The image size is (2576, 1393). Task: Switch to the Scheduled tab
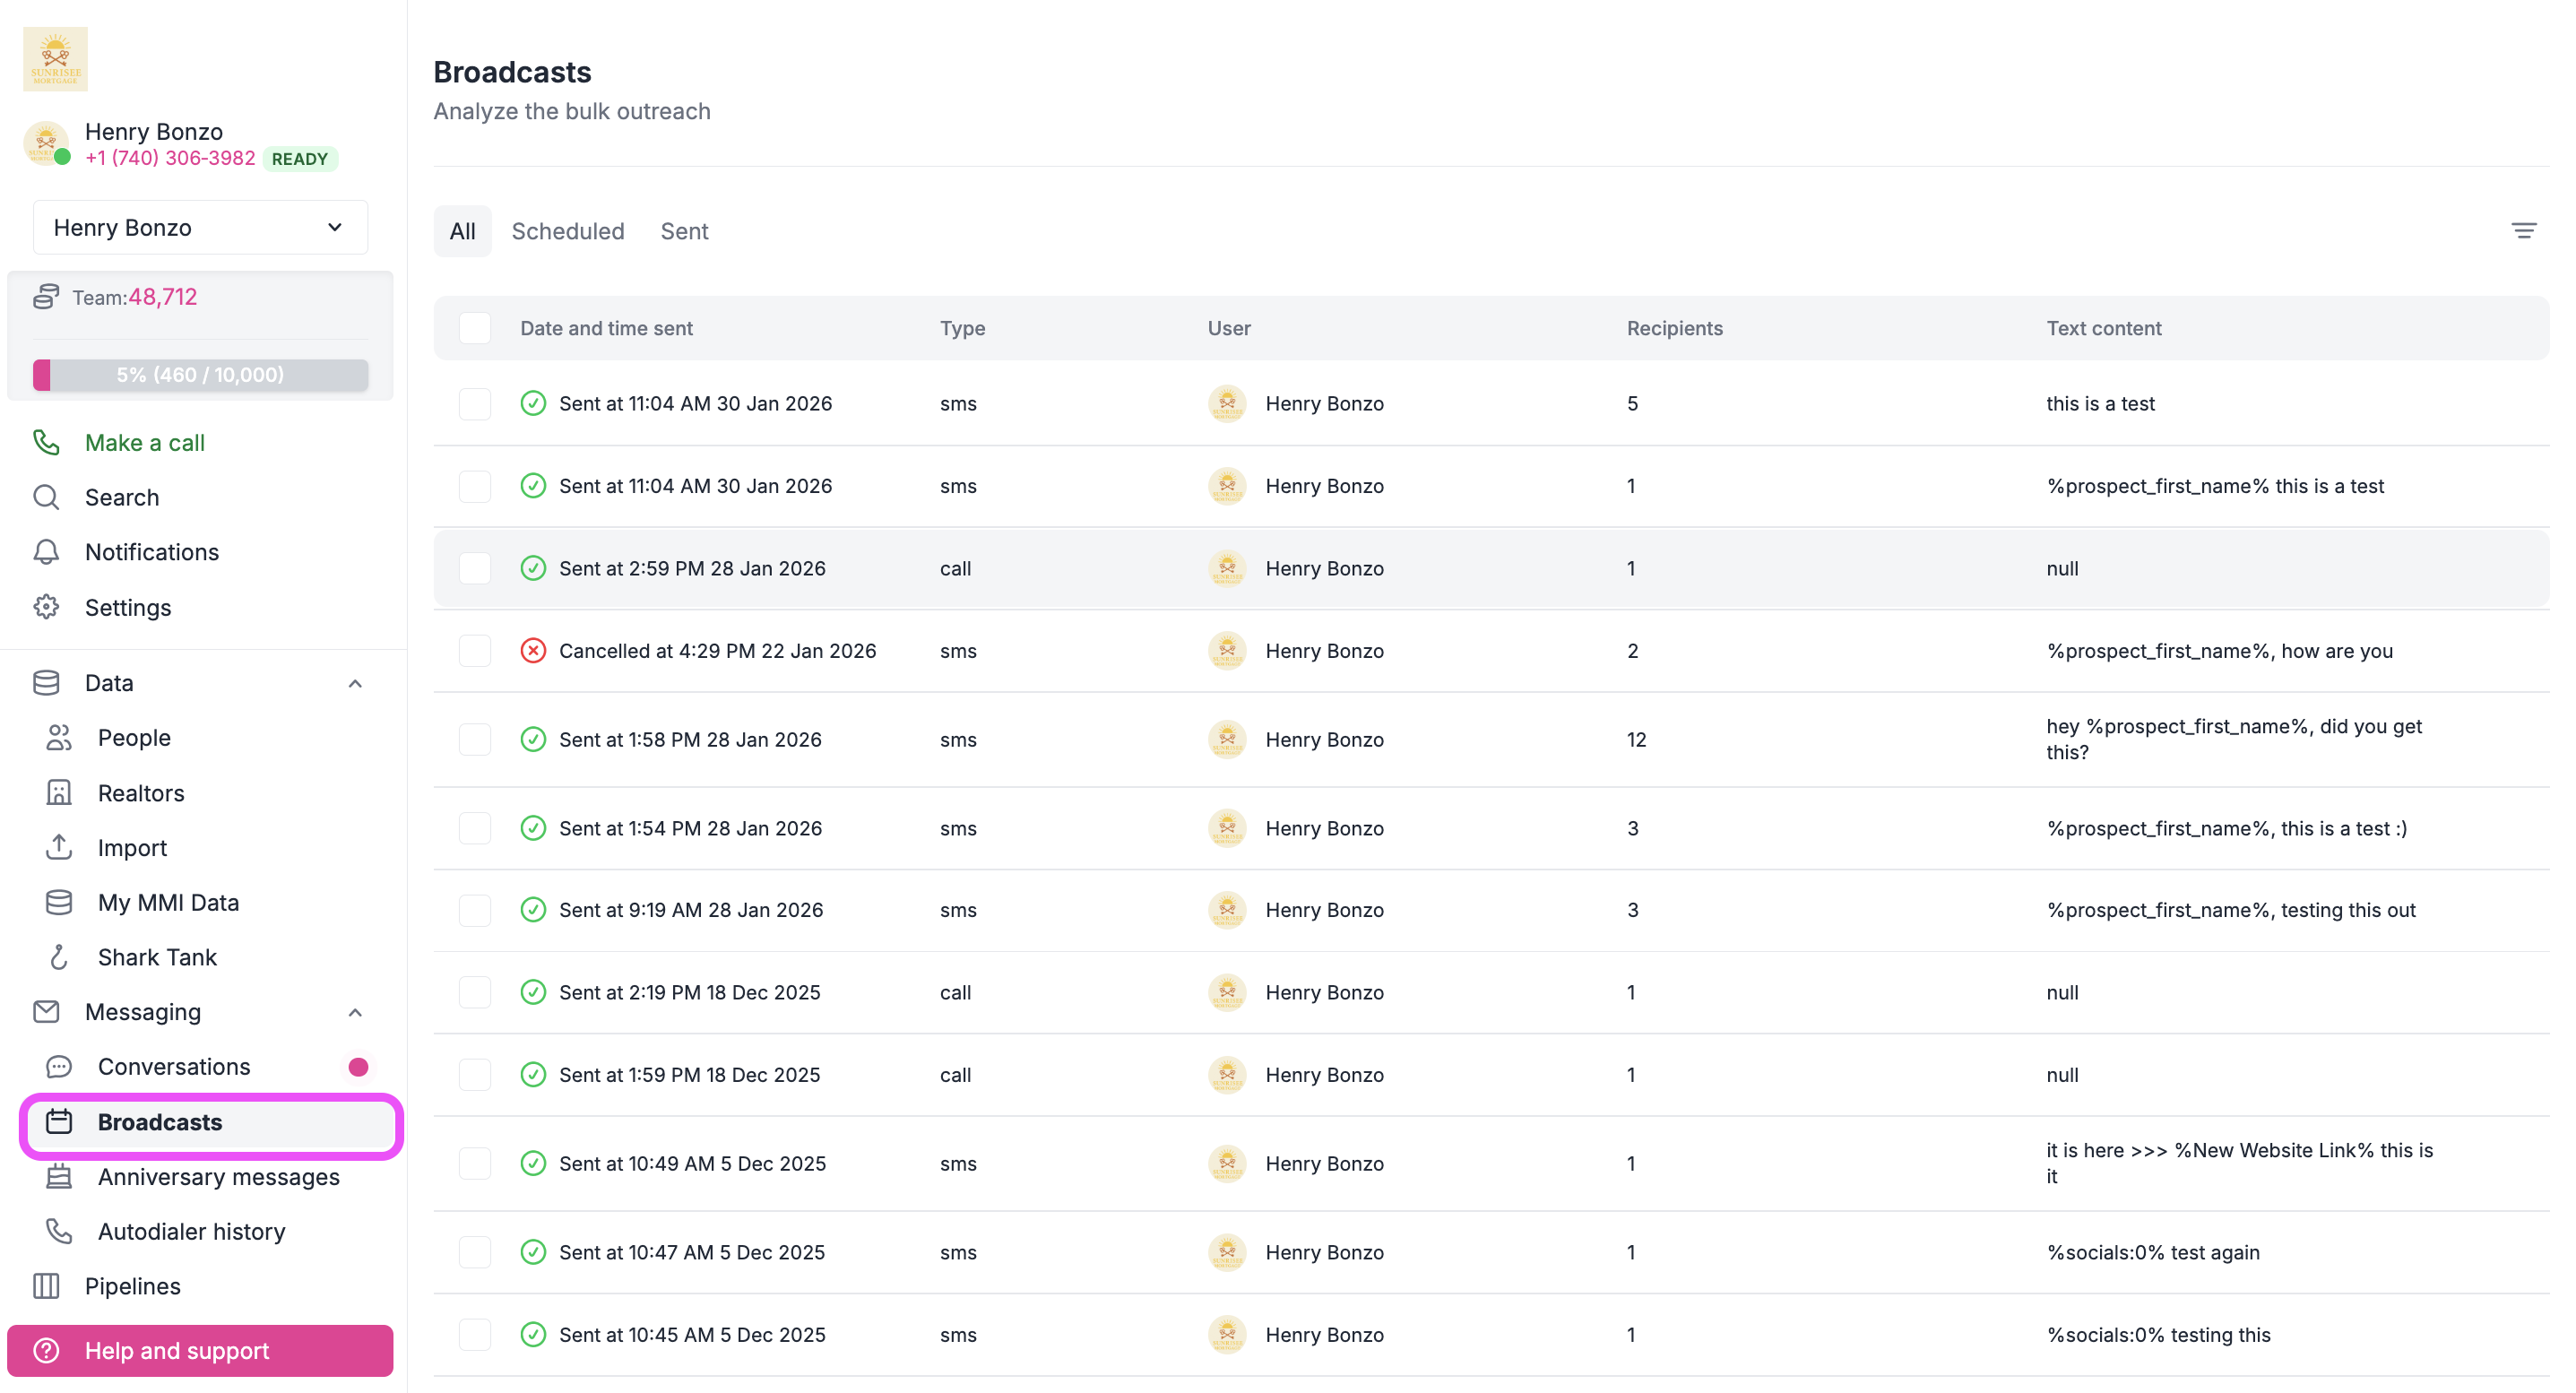point(568,231)
